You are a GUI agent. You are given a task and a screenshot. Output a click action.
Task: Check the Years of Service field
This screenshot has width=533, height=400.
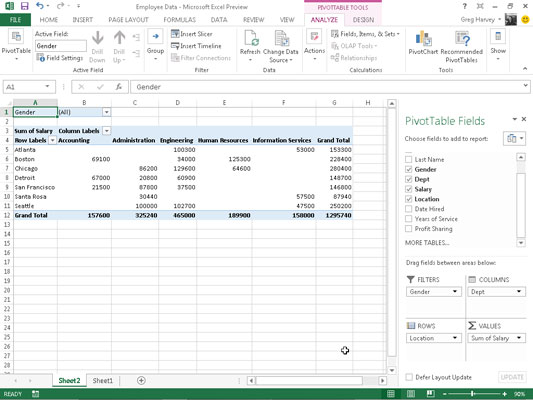coord(409,219)
